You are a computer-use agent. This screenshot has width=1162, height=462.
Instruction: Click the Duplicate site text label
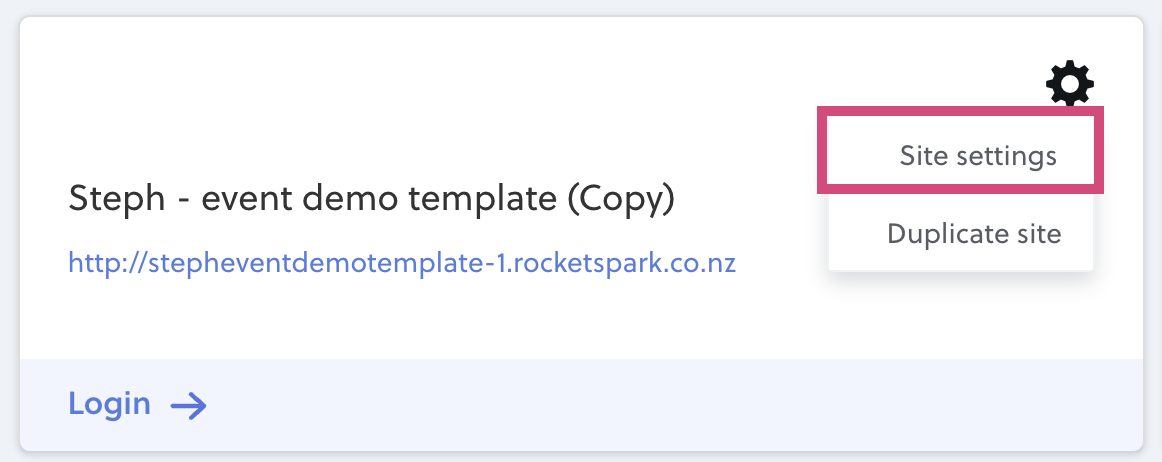(x=975, y=234)
